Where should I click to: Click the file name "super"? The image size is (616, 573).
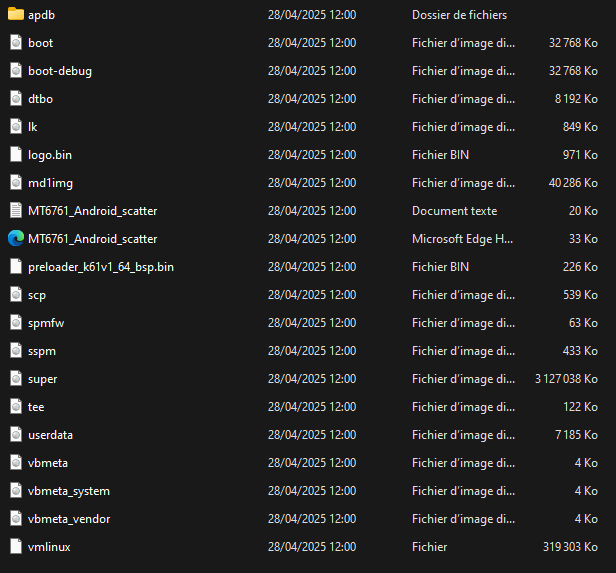(x=42, y=379)
